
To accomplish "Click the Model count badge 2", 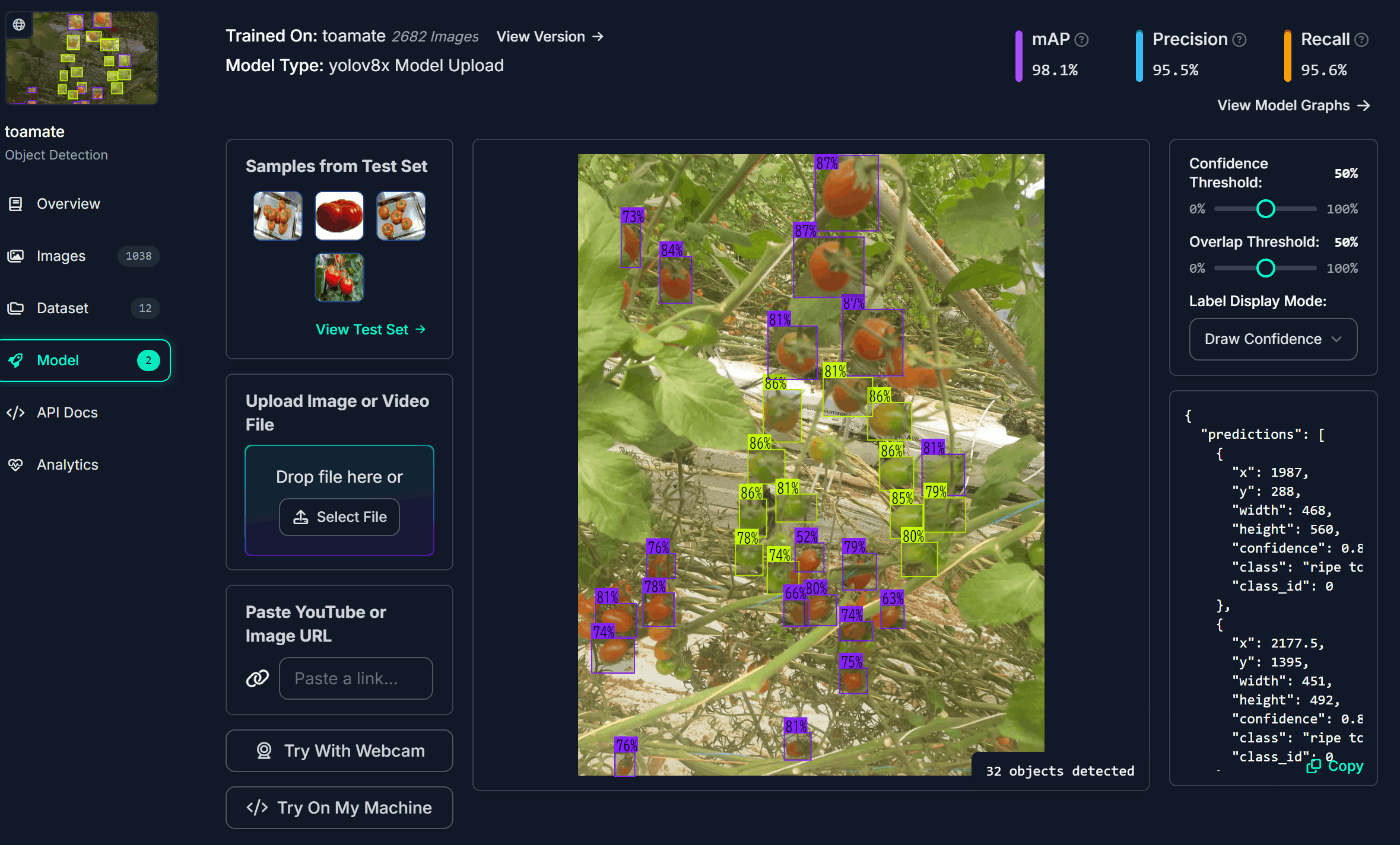I will (x=148, y=360).
